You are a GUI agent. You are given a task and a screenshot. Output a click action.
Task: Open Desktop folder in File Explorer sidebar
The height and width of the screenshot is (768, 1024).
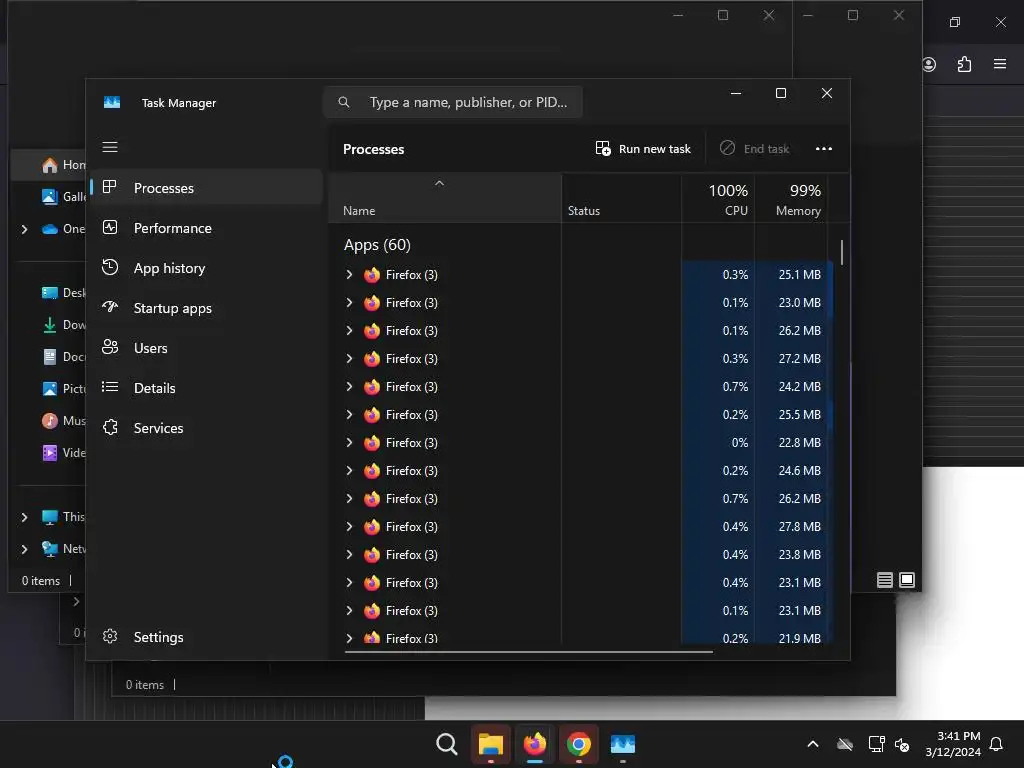click(63, 293)
